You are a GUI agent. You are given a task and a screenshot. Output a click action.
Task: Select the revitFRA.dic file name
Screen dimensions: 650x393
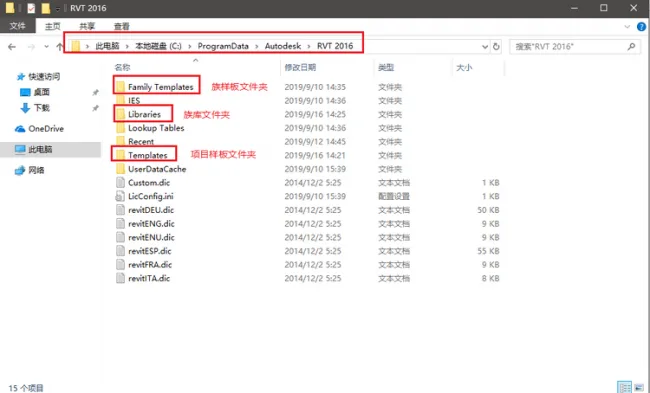pyautogui.click(x=150, y=264)
